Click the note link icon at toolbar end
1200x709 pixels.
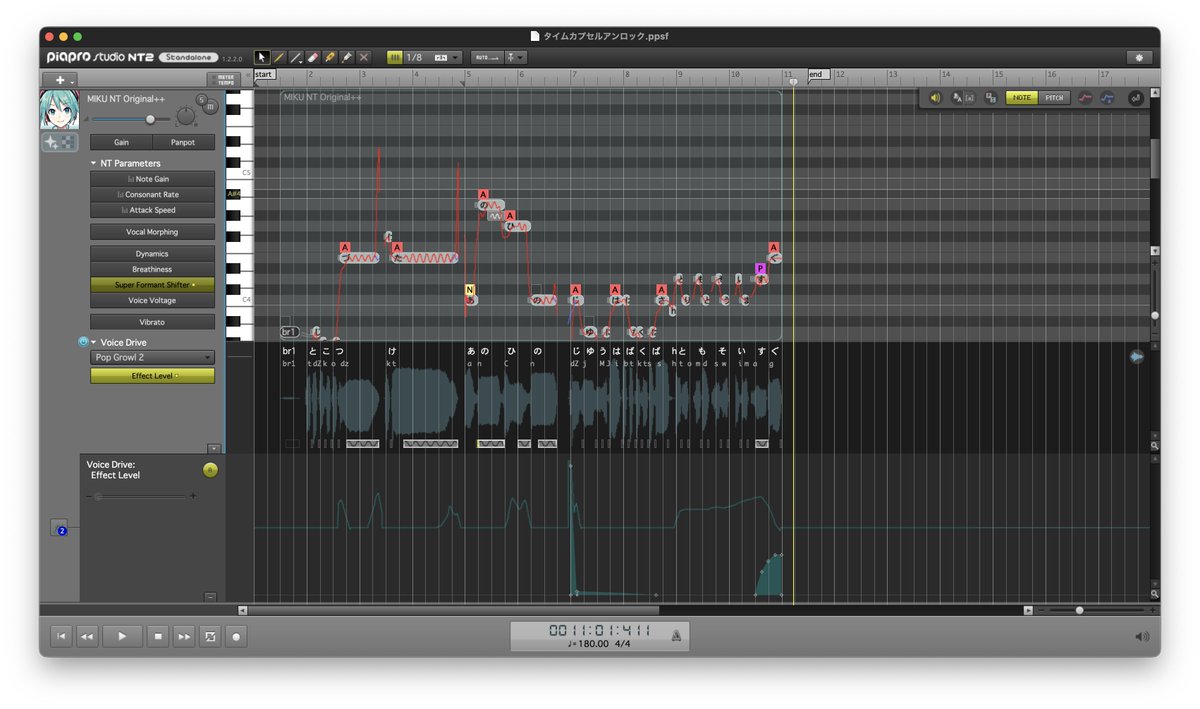(x=1136, y=98)
